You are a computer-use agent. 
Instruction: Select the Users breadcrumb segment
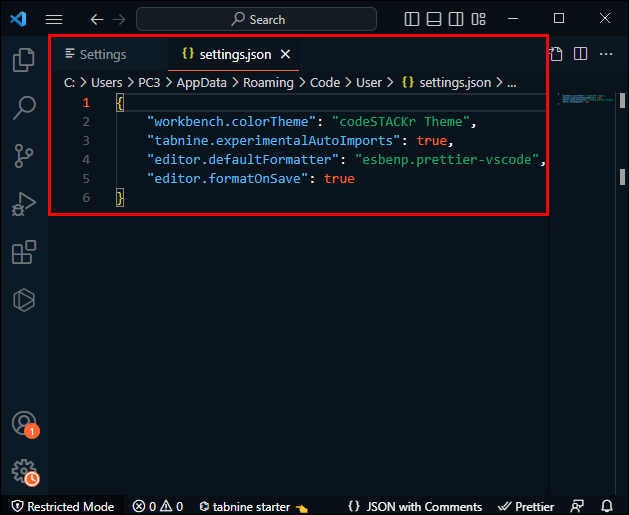pyautogui.click(x=106, y=83)
